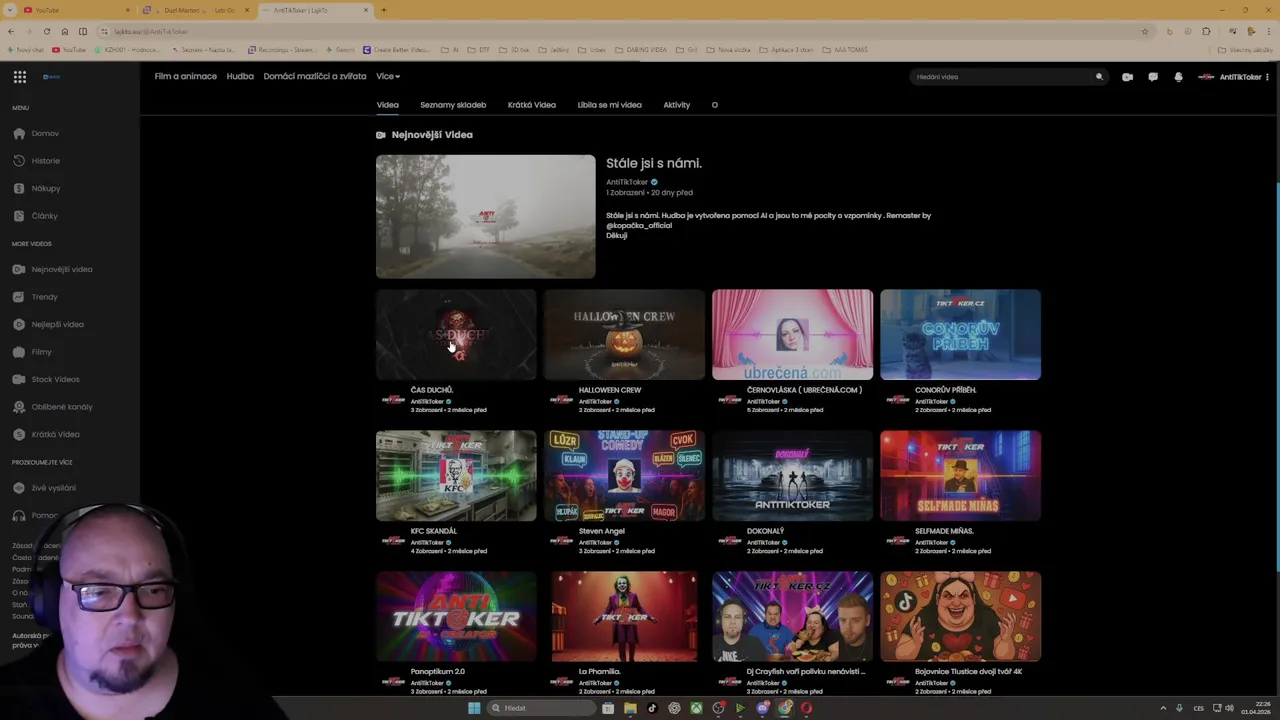Open the AntiTikToker account menu dots

1267,77
